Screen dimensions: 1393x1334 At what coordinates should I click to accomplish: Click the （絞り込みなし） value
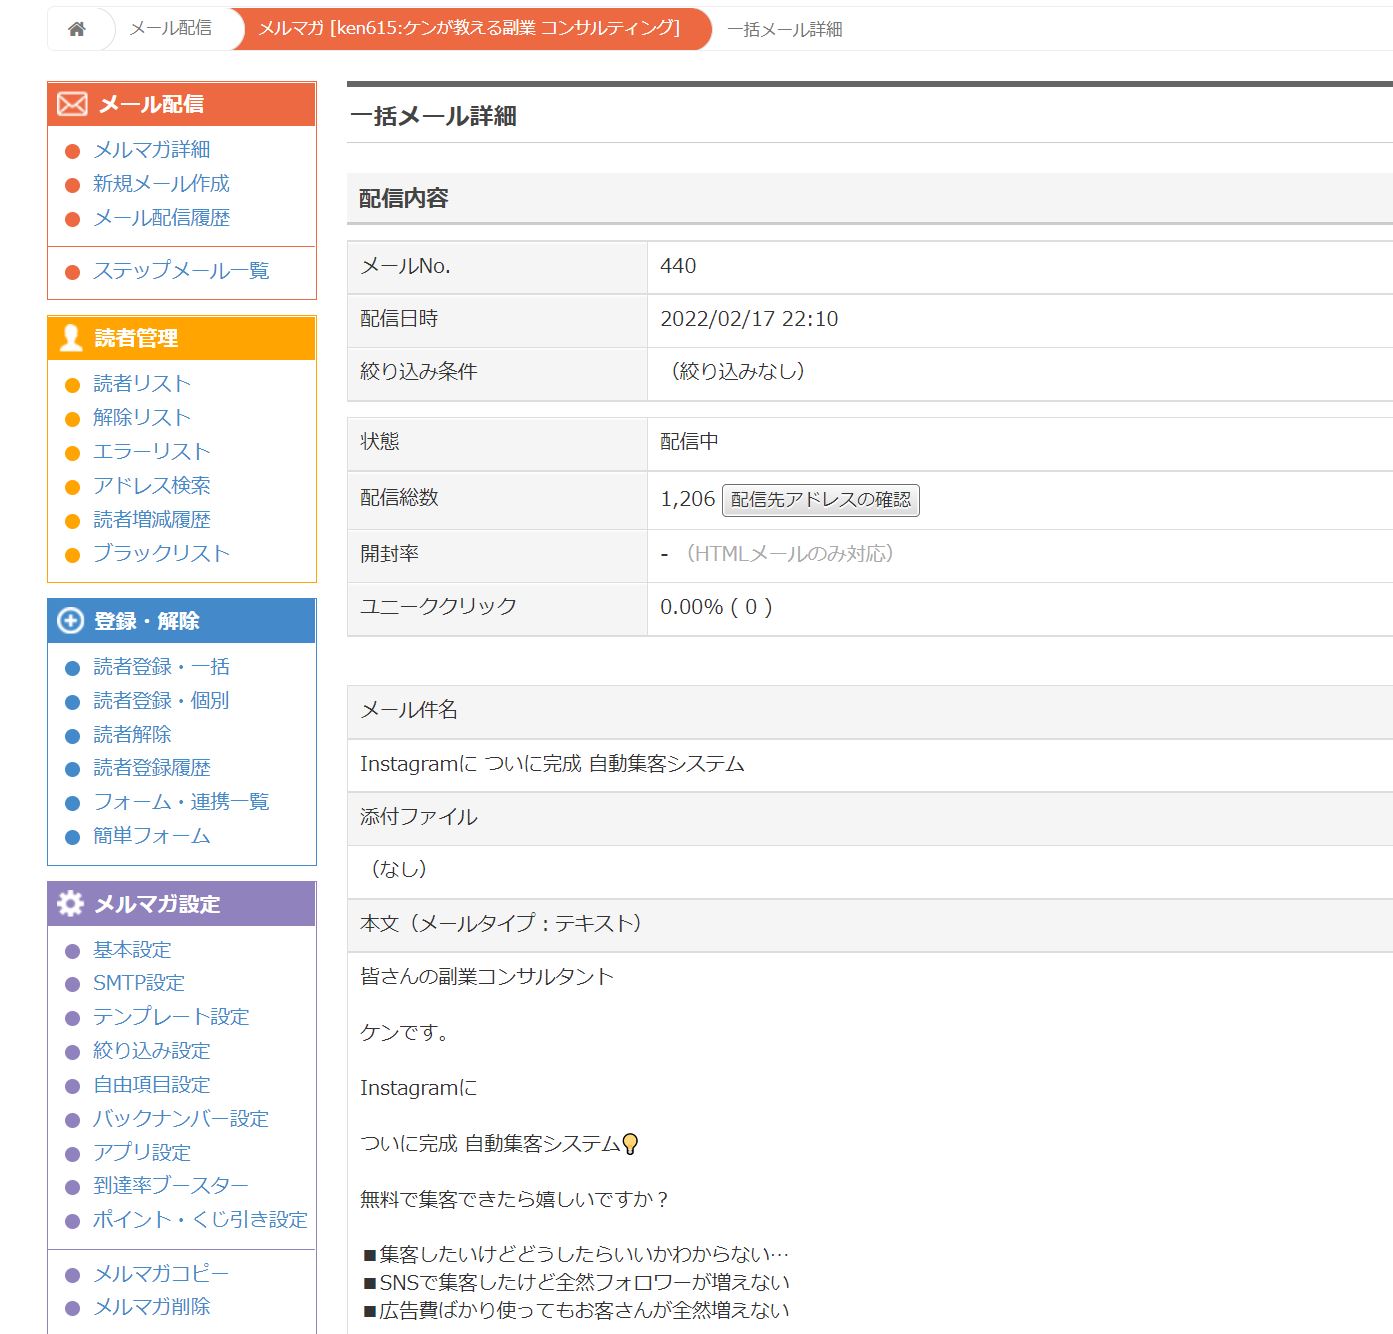pyautogui.click(x=738, y=372)
